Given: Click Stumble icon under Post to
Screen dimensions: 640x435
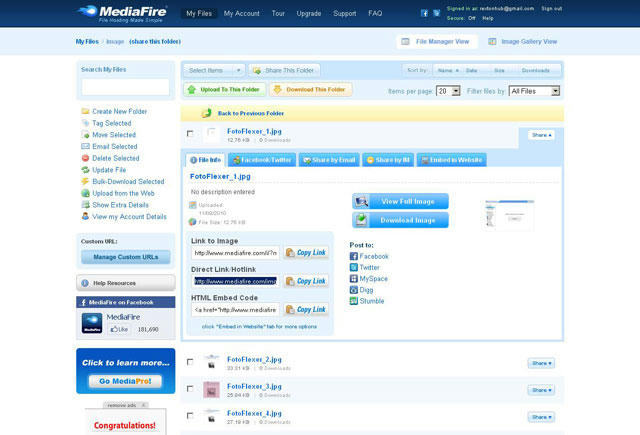Looking at the screenshot, I should coord(353,301).
